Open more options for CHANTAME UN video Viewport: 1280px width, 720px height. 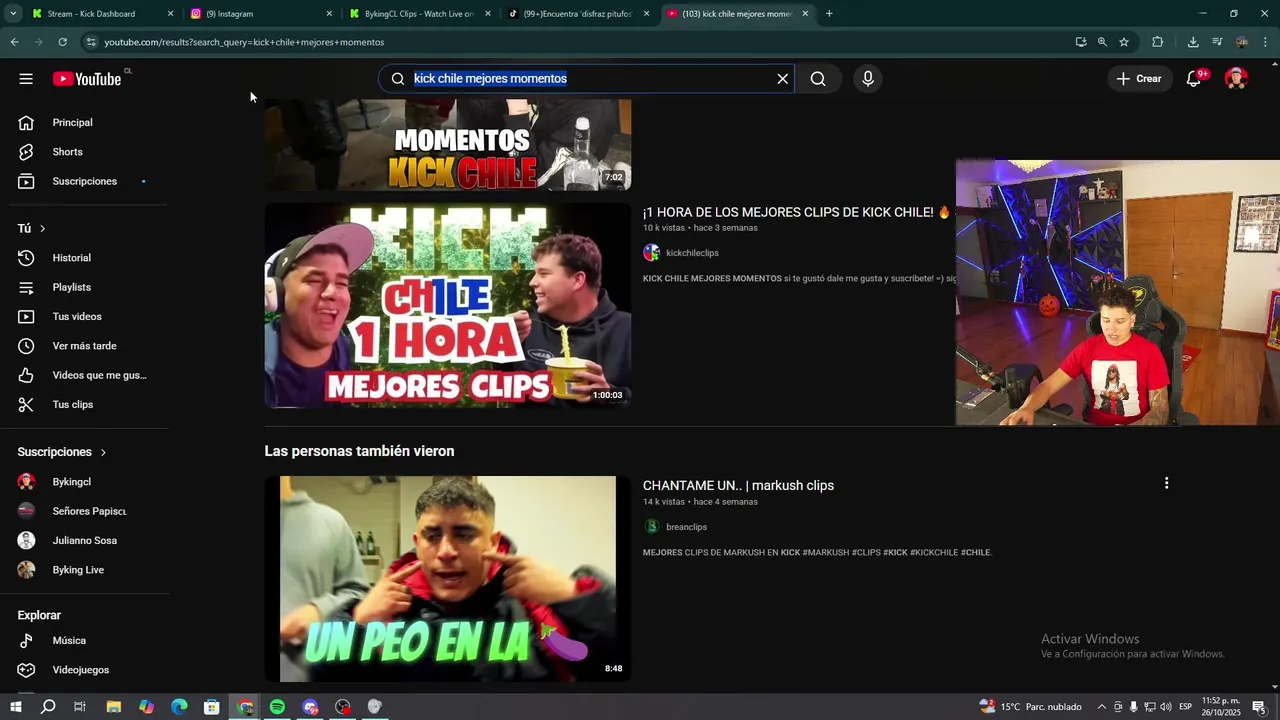(x=1166, y=484)
